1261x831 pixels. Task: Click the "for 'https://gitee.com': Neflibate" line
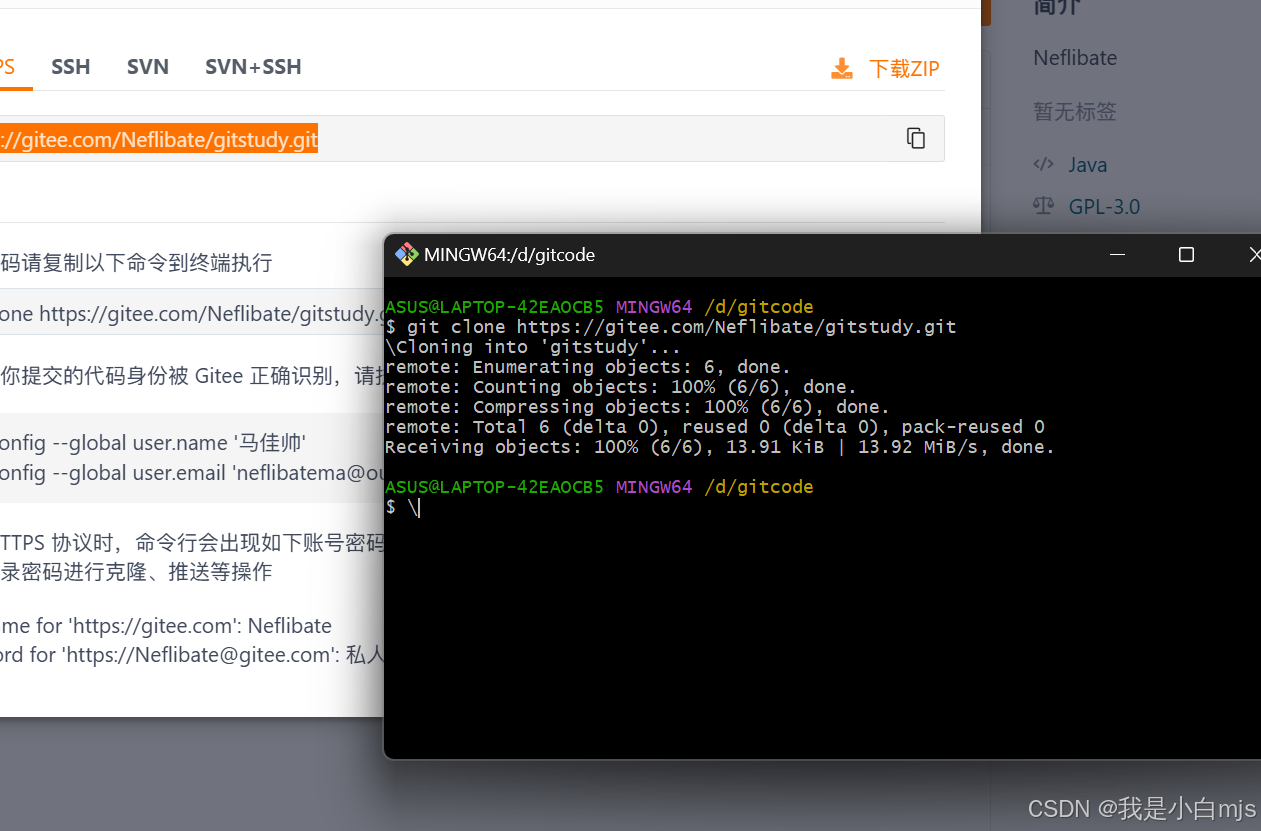[166, 626]
